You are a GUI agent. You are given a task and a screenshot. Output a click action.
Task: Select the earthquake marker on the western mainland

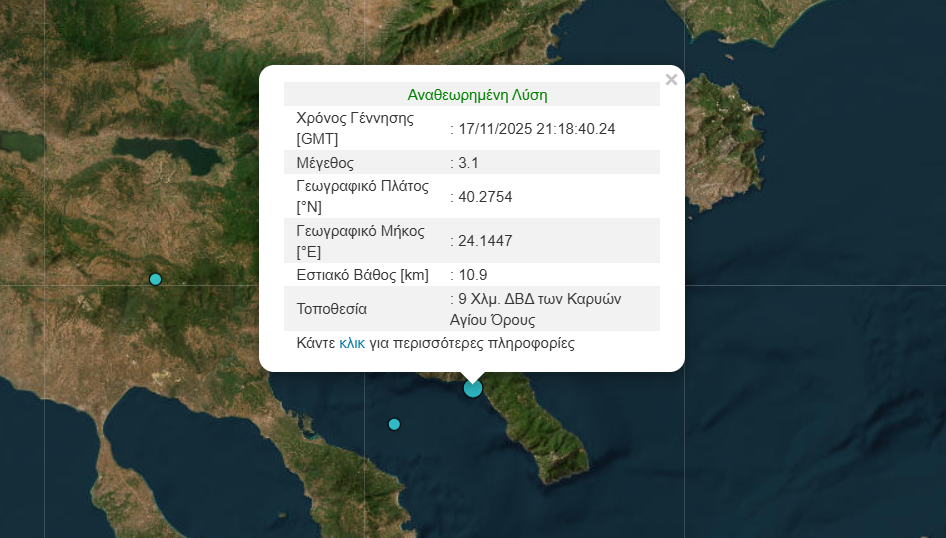tap(155, 279)
